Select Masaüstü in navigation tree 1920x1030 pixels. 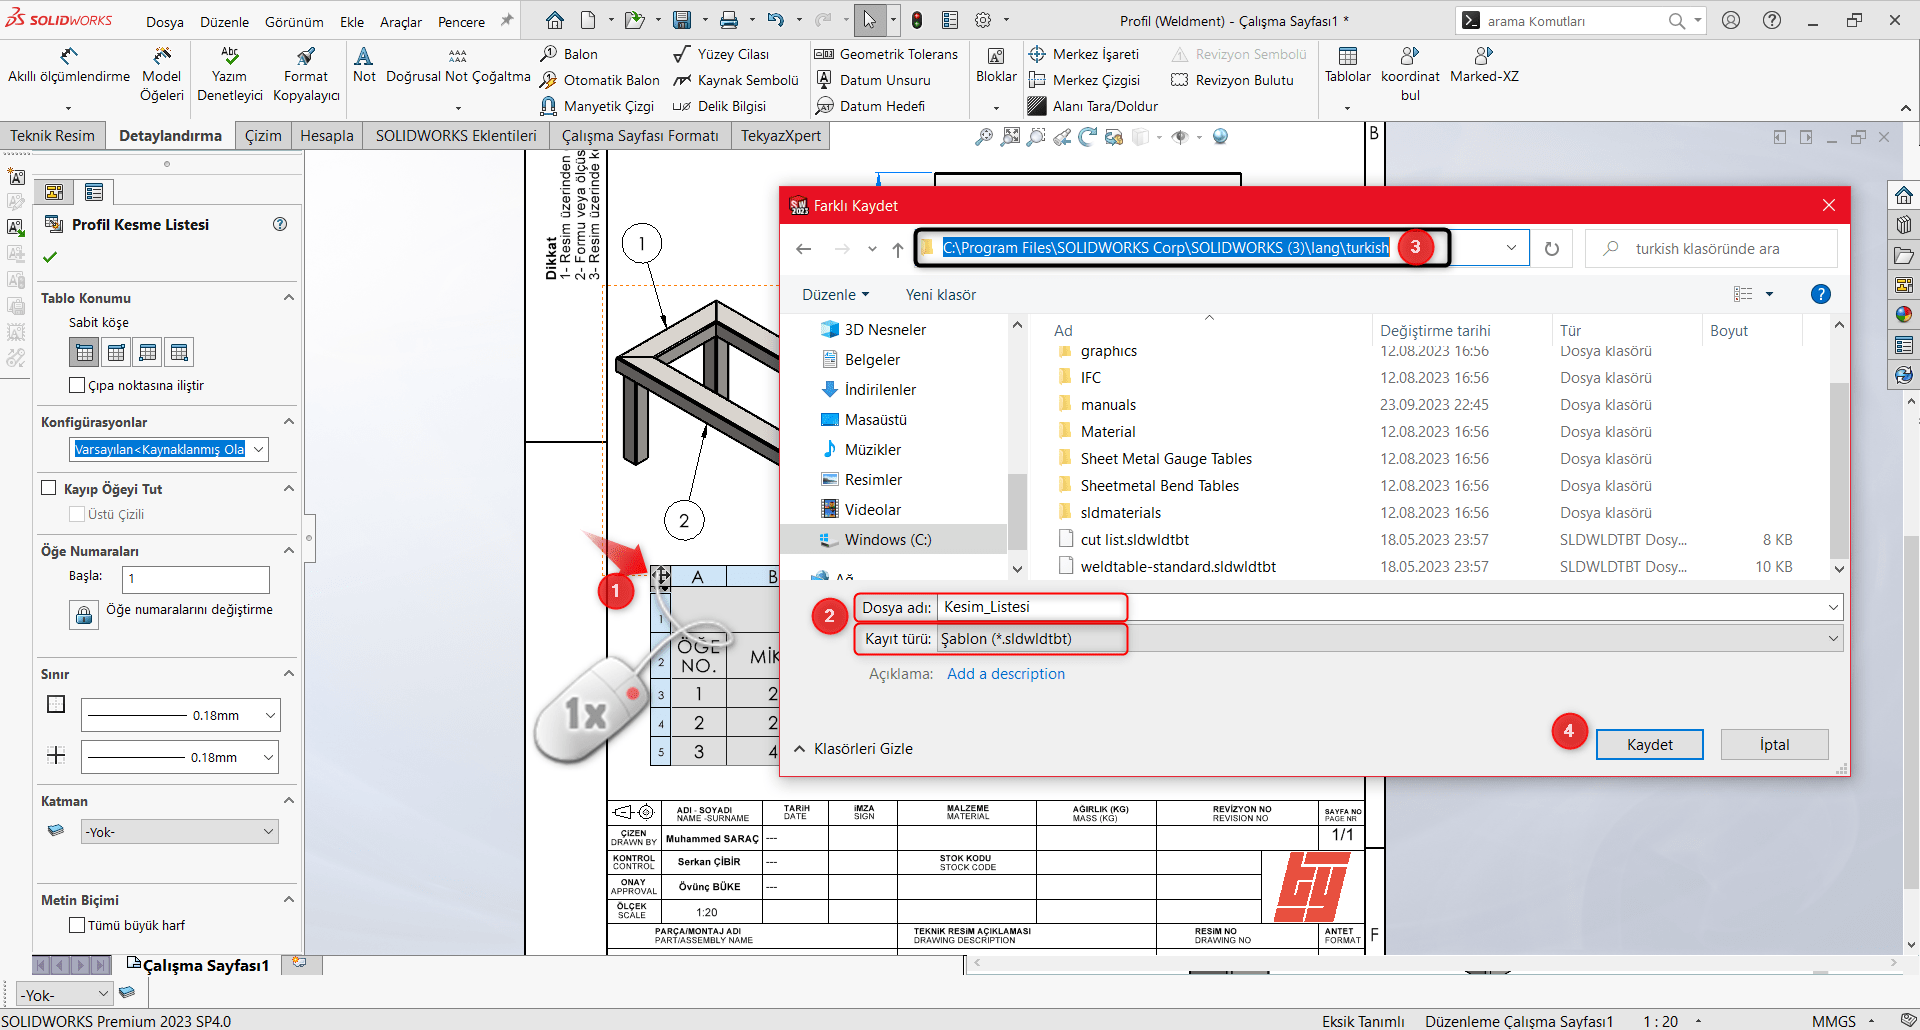[876, 419]
